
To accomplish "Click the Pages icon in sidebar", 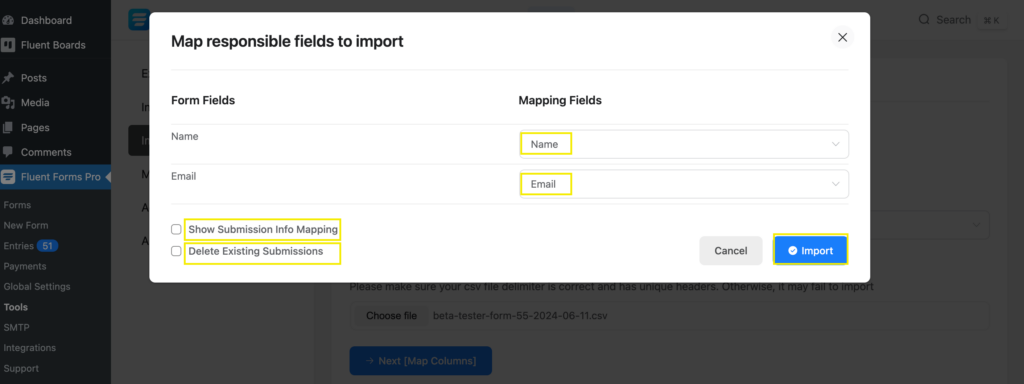I will coord(8,127).
